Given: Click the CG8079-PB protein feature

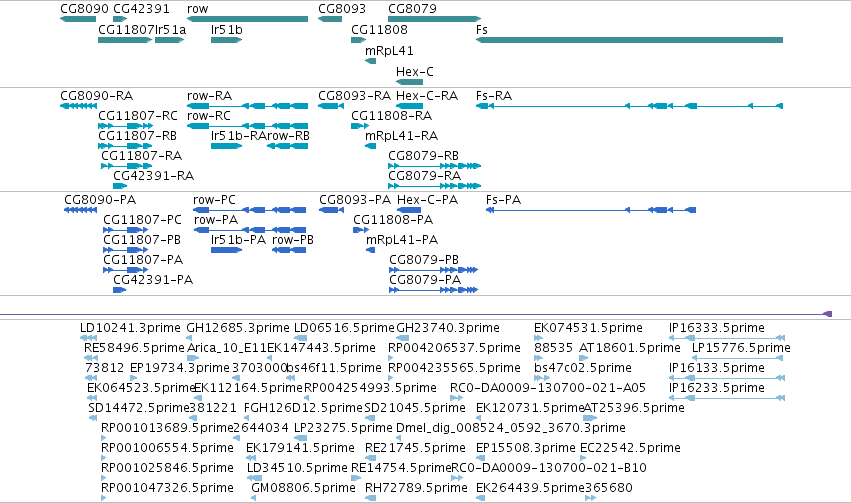Looking at the screenshot, I should pos(433,270).
